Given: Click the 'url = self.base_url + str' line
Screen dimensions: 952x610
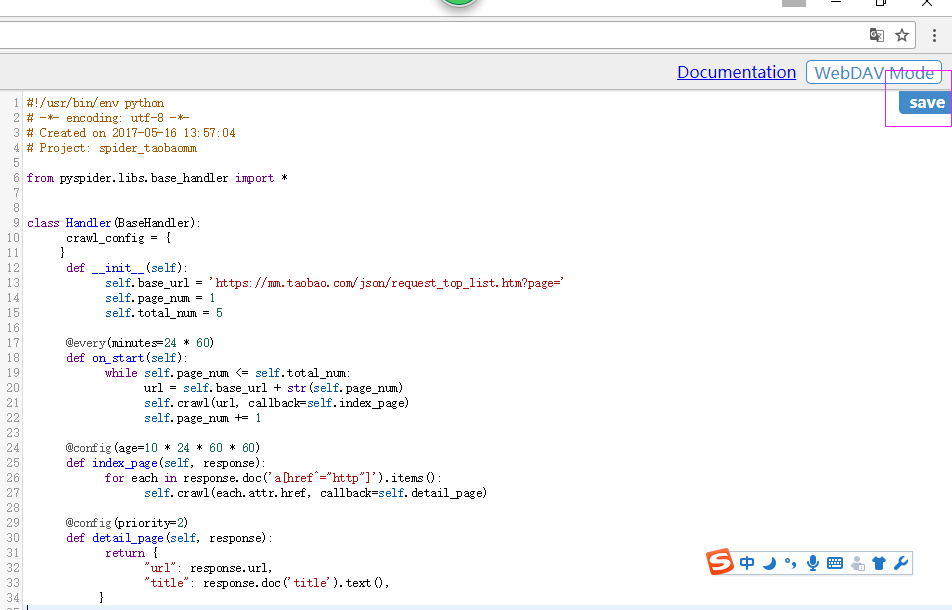Looking at the screenshot, I should [x=274, y=388].
